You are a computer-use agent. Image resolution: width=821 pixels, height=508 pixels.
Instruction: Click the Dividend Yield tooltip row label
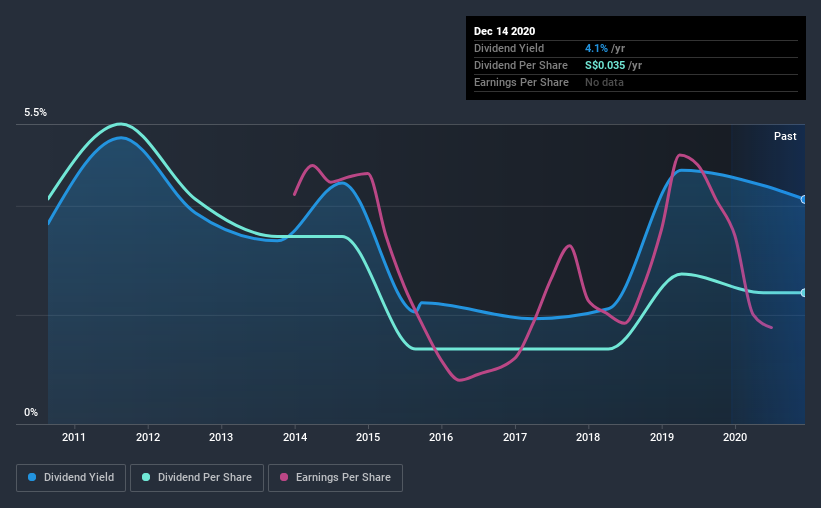[x=509, y=48]
